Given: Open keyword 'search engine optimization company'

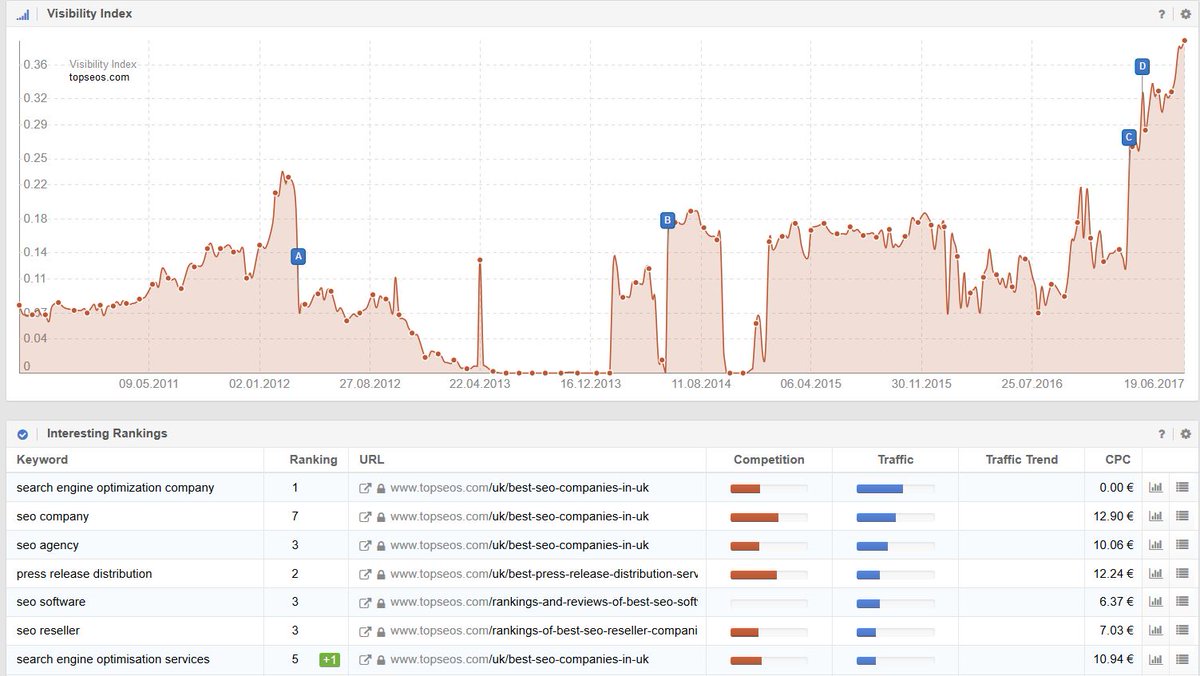Looking at the screenshot, I should coord(115,488).
